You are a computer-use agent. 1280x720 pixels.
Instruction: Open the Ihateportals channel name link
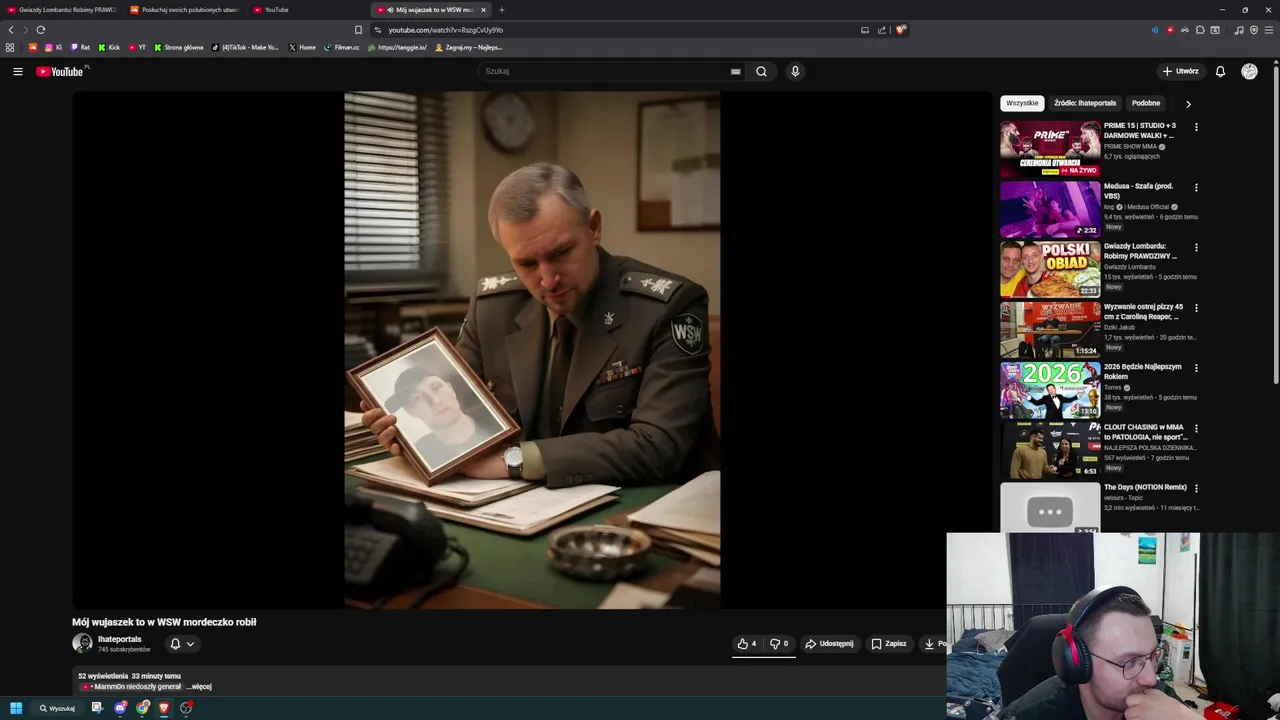[x=120, y=639]
